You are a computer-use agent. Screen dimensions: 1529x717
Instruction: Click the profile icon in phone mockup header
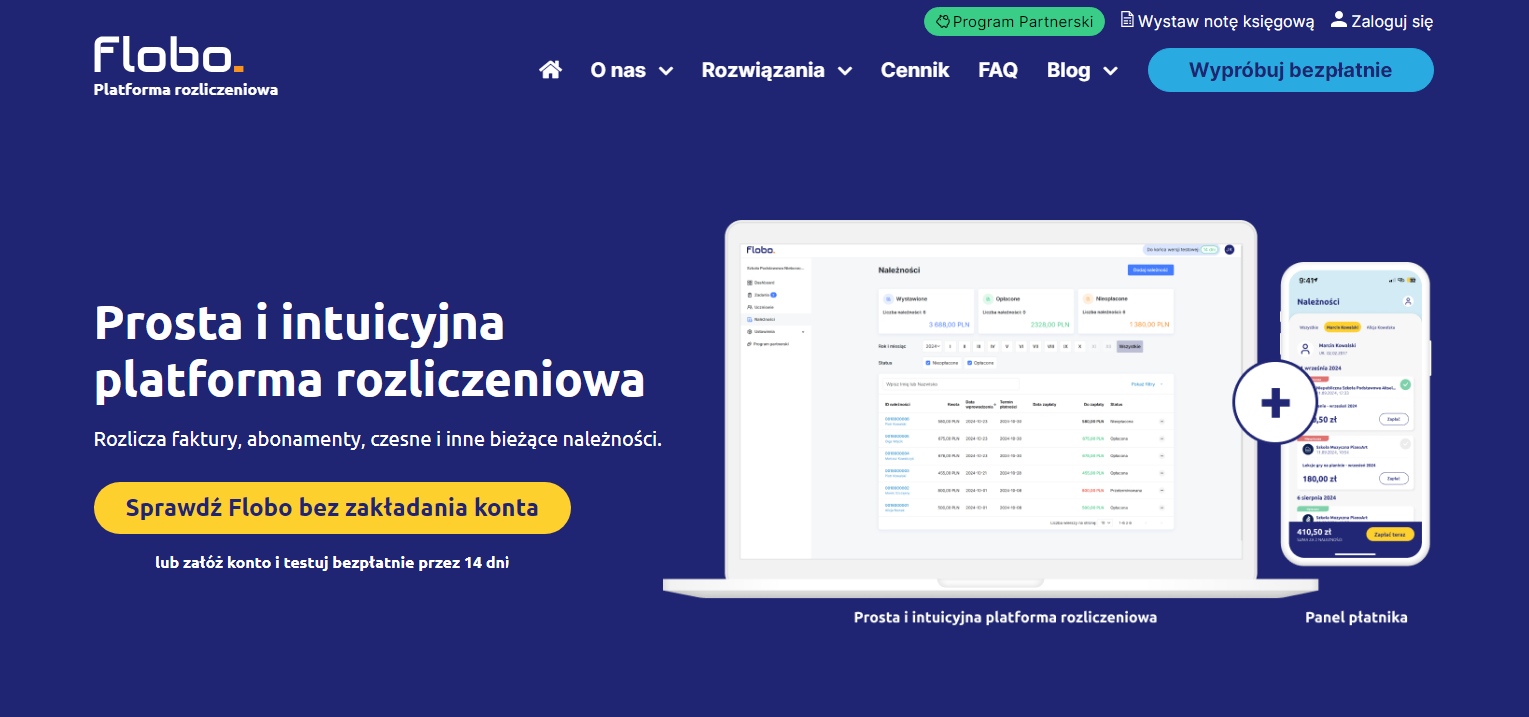pyautogui.click(x=1408, y=301)
